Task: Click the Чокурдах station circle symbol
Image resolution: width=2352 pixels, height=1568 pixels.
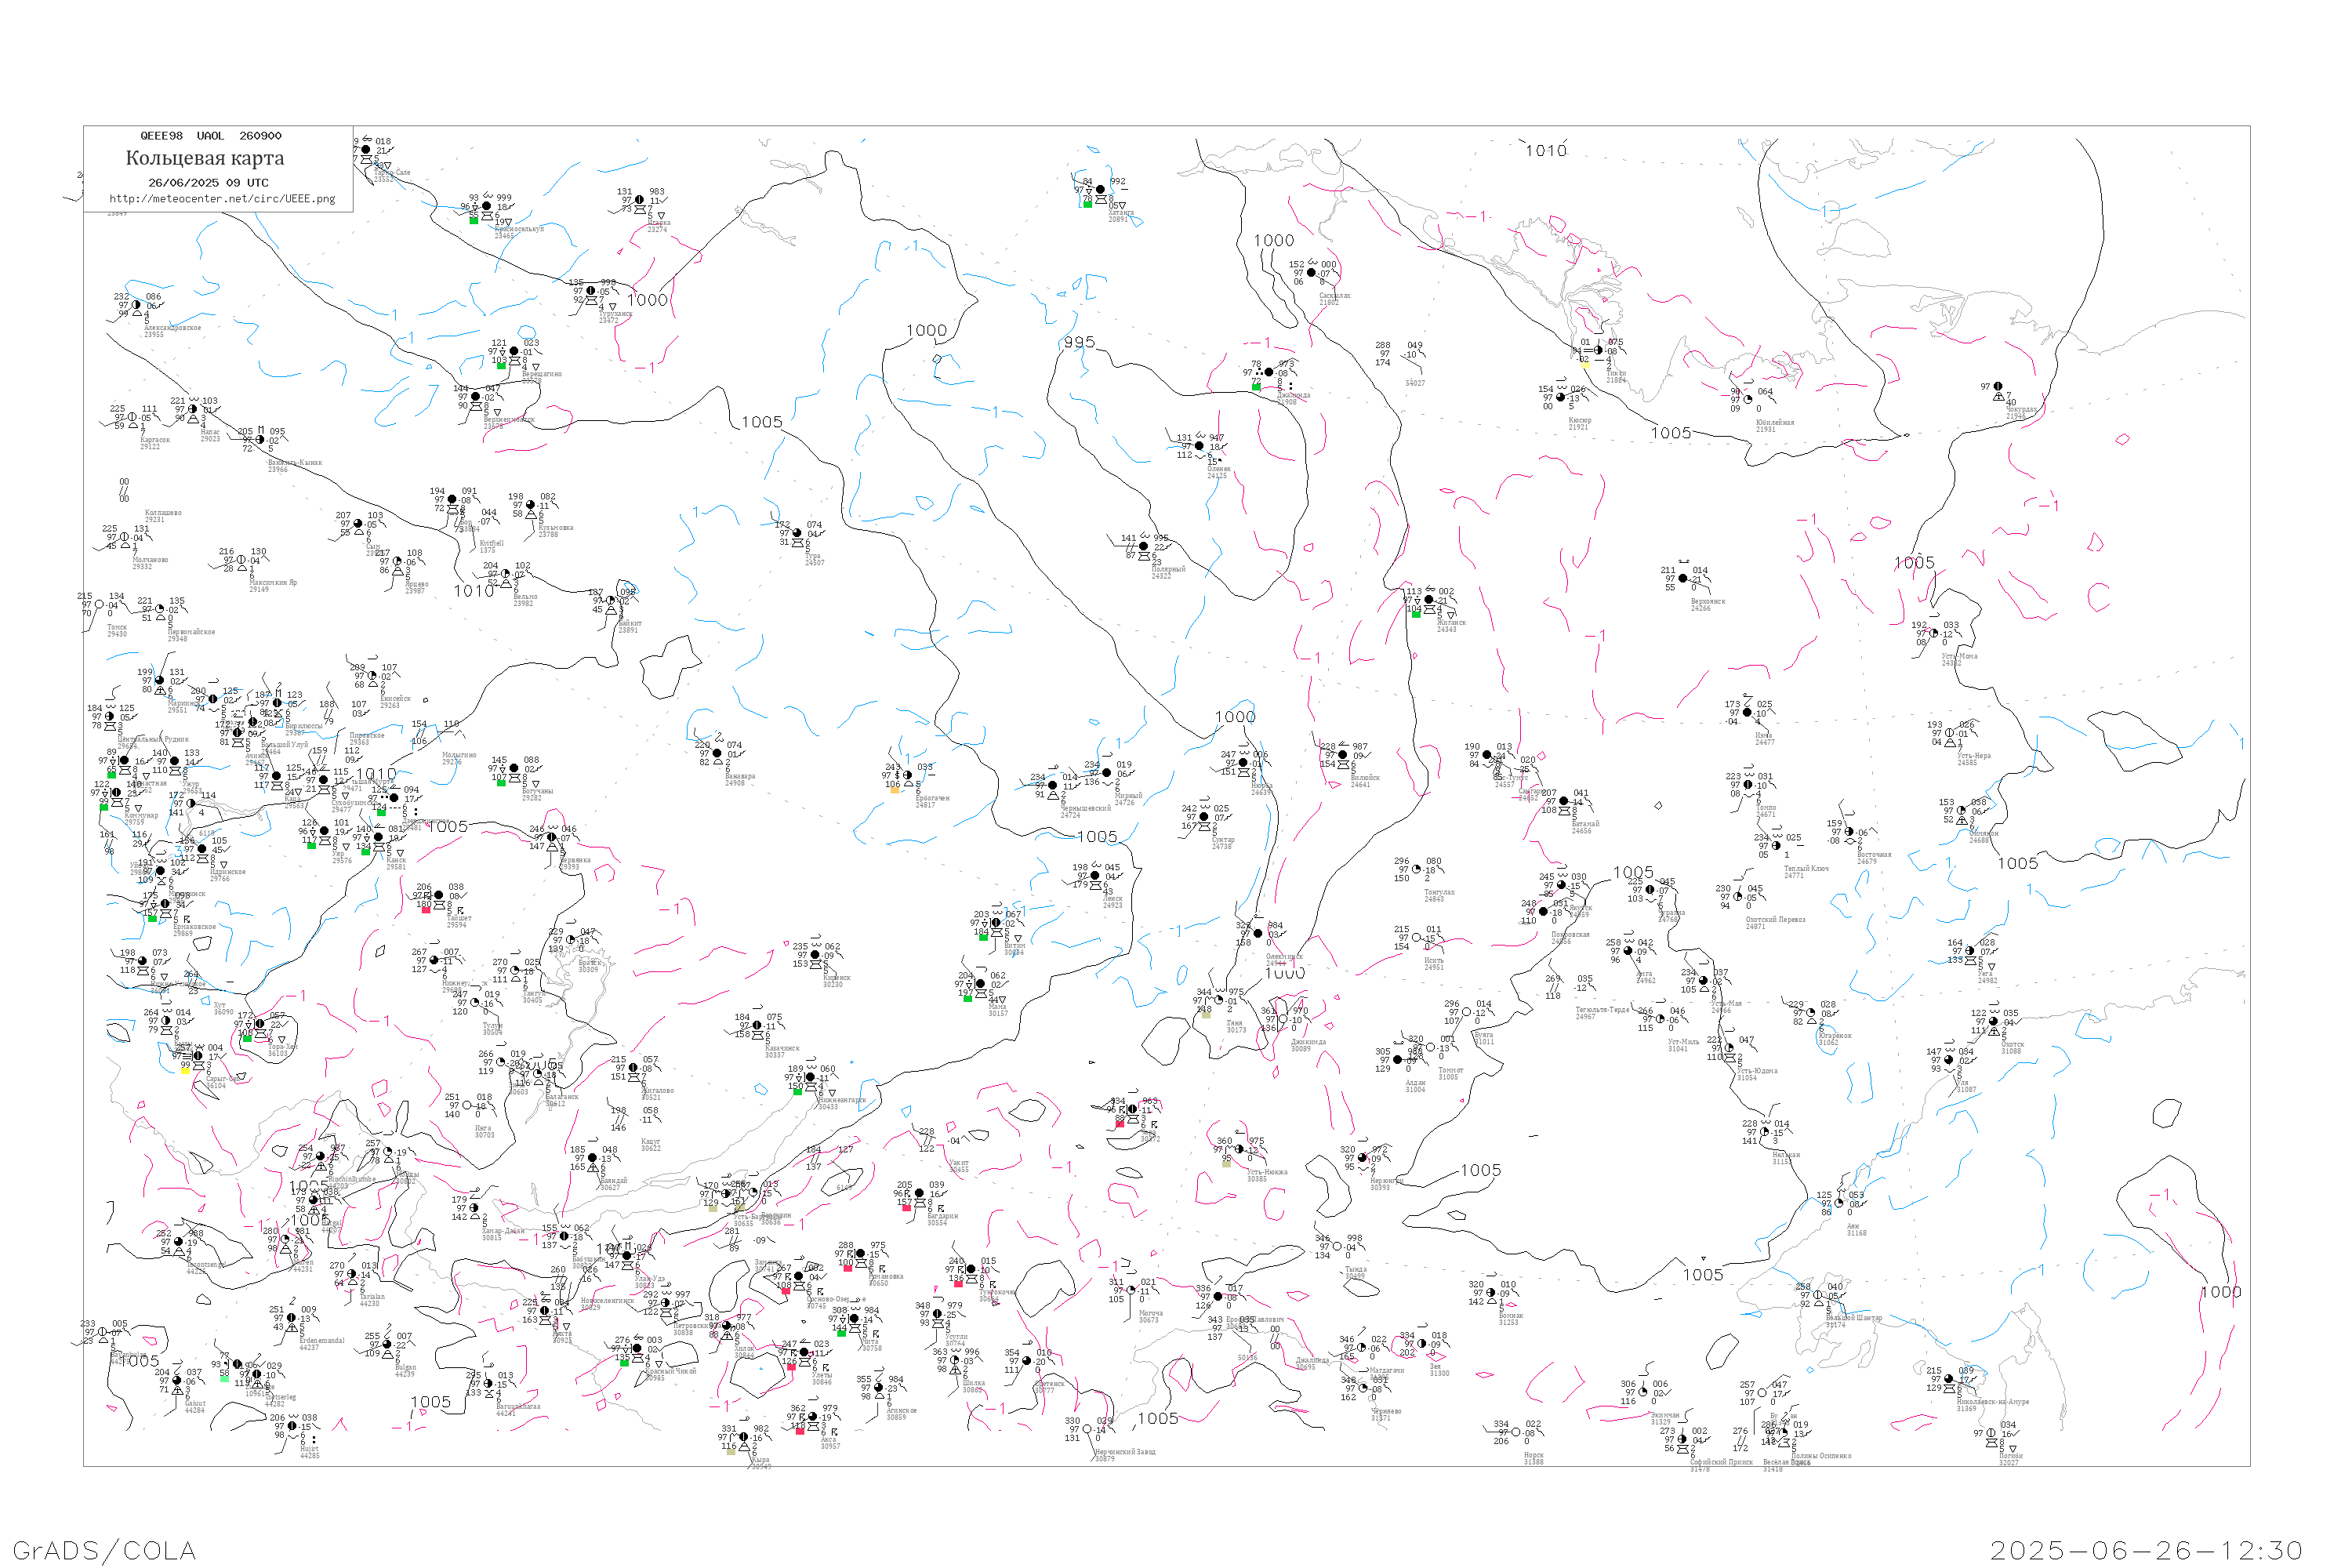Action: click(1998, 386)
